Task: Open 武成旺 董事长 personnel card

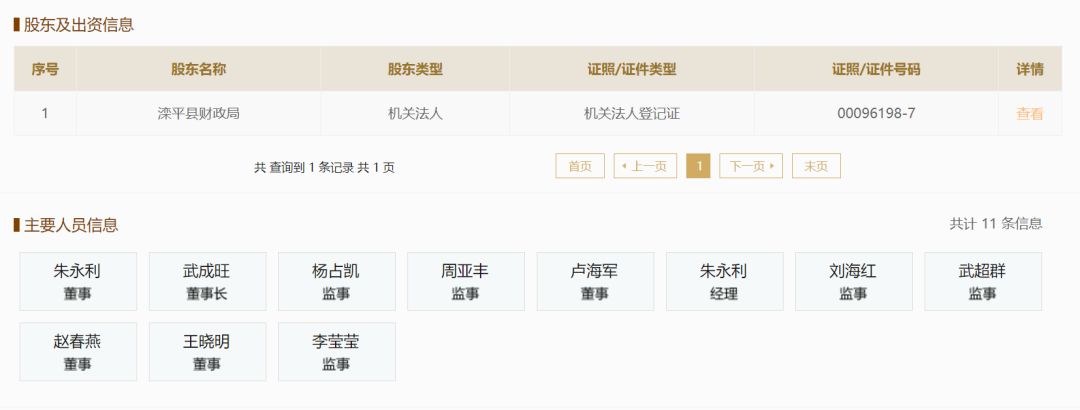Action: point(207,281)
